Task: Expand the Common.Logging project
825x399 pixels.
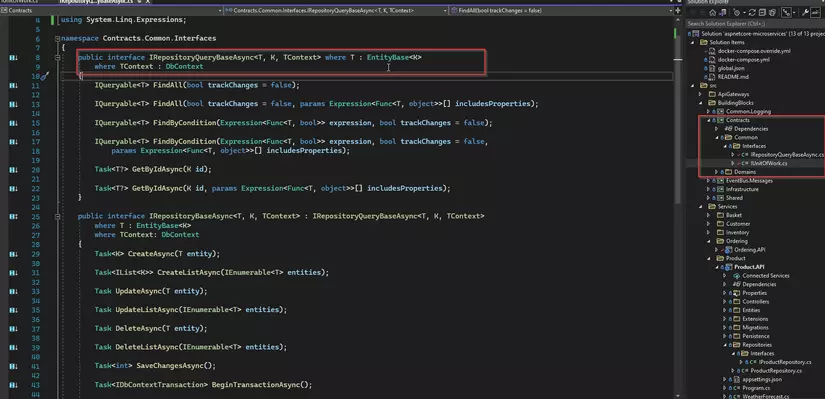Action: [709, 112]
